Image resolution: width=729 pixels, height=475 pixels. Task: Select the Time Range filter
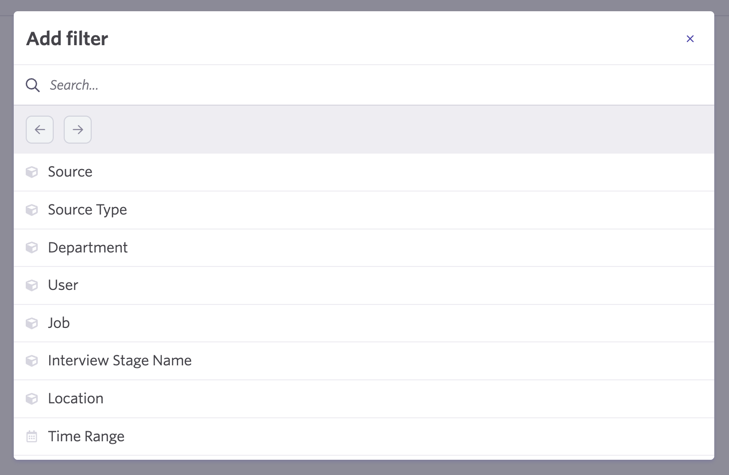pos(364,436)
